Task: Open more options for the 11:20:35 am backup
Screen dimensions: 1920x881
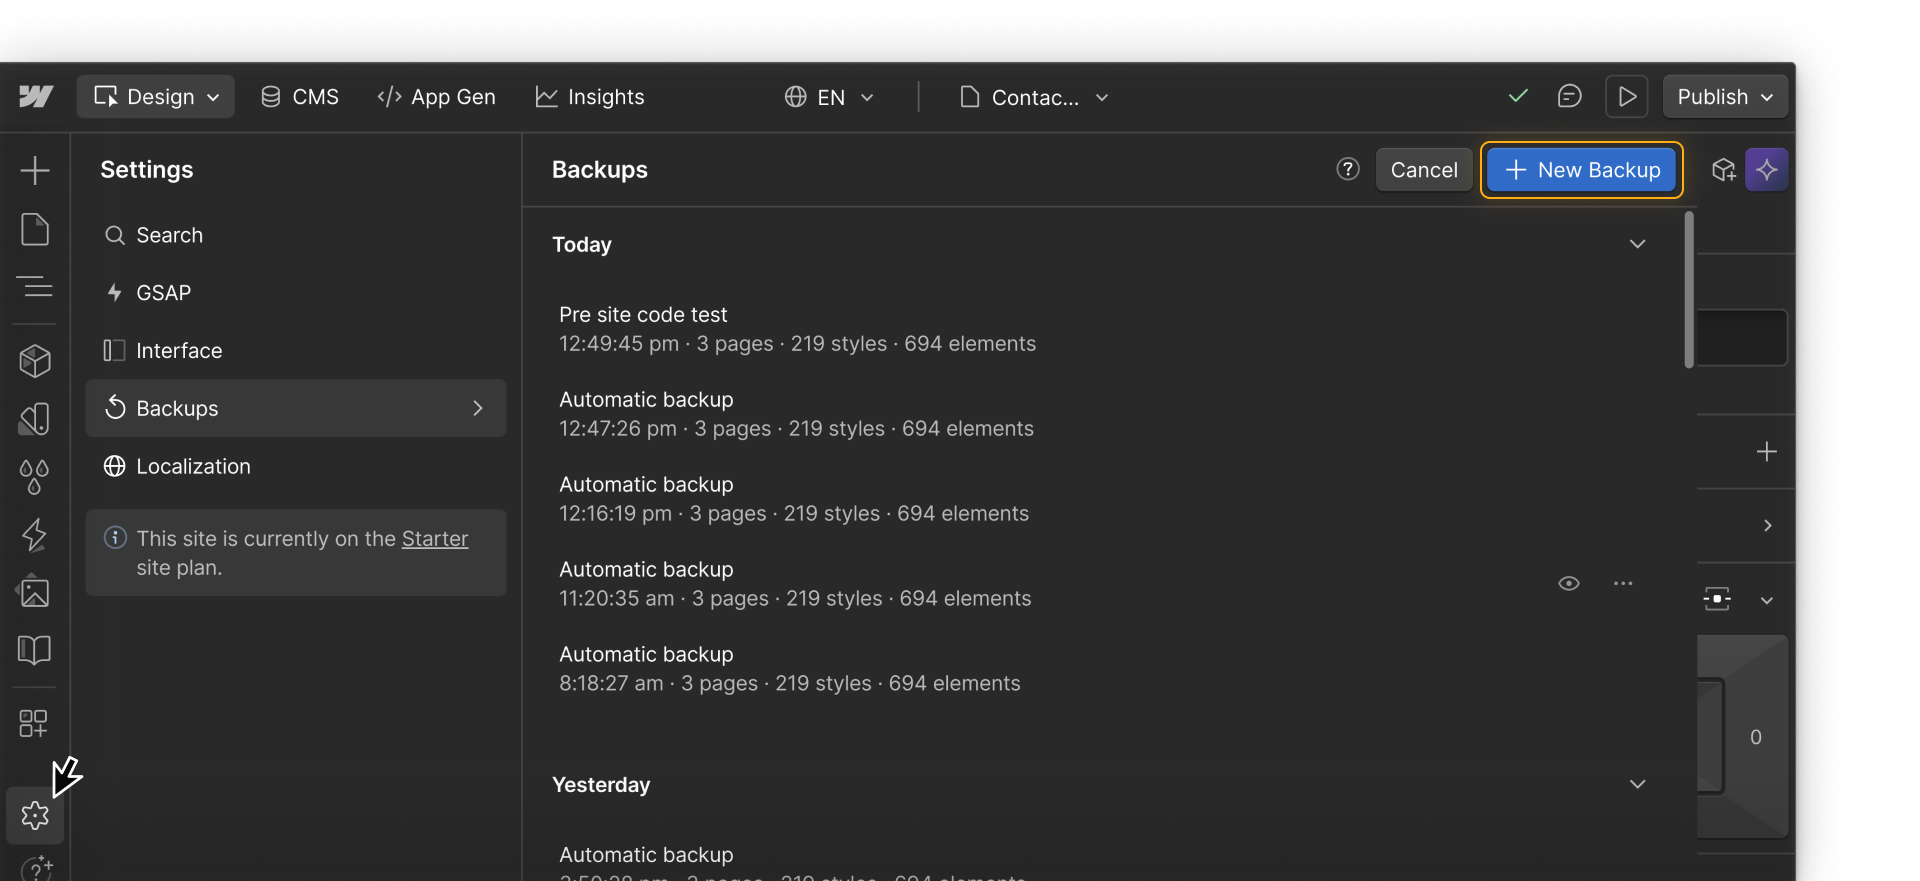Action: tap(1623, 583)
